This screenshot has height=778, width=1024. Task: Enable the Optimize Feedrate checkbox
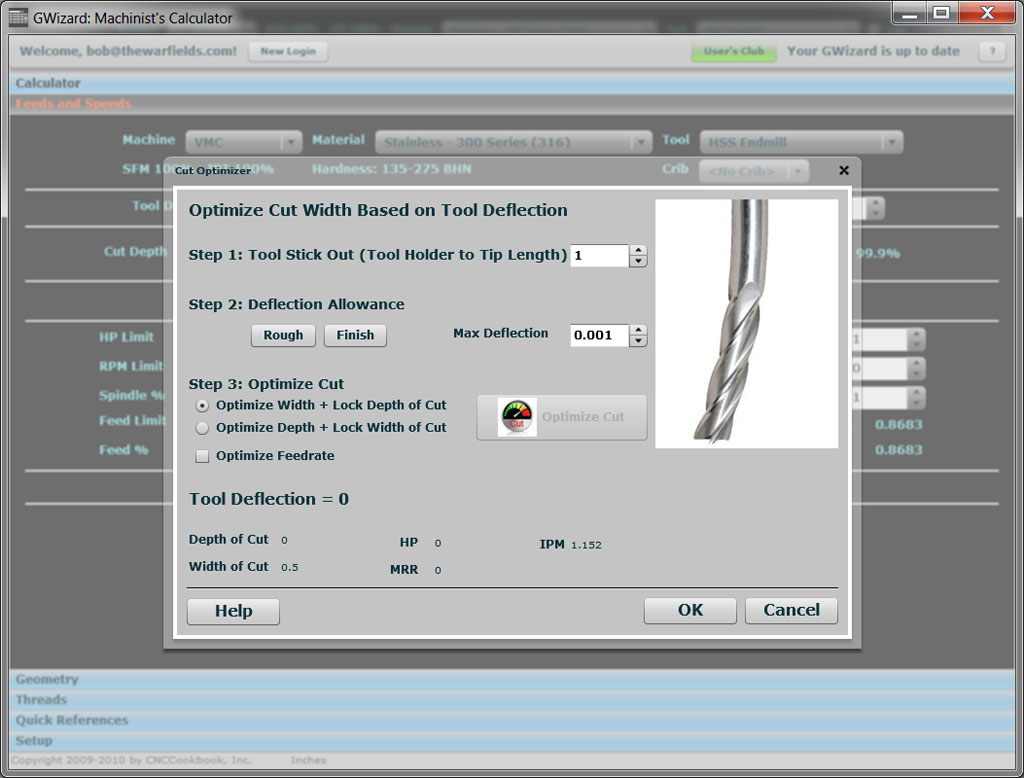point(202,456)
